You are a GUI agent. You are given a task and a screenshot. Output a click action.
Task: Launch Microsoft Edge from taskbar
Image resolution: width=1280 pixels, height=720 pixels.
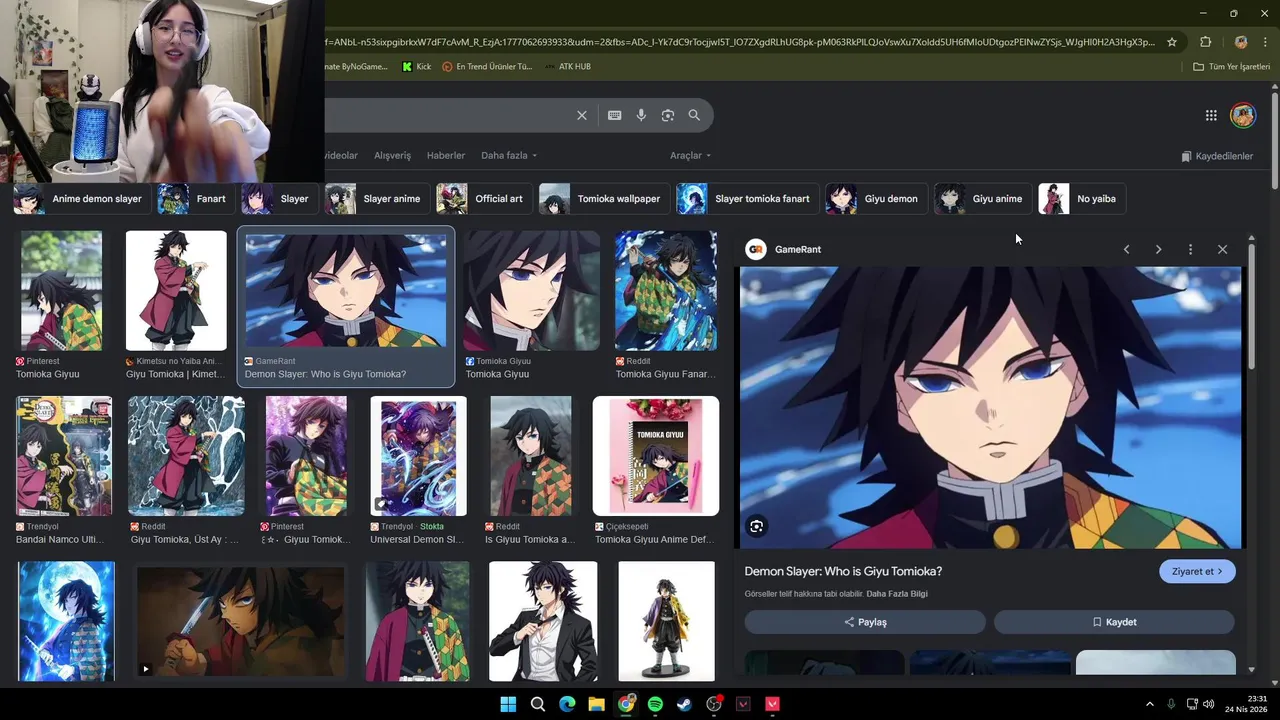click(567, 704)
